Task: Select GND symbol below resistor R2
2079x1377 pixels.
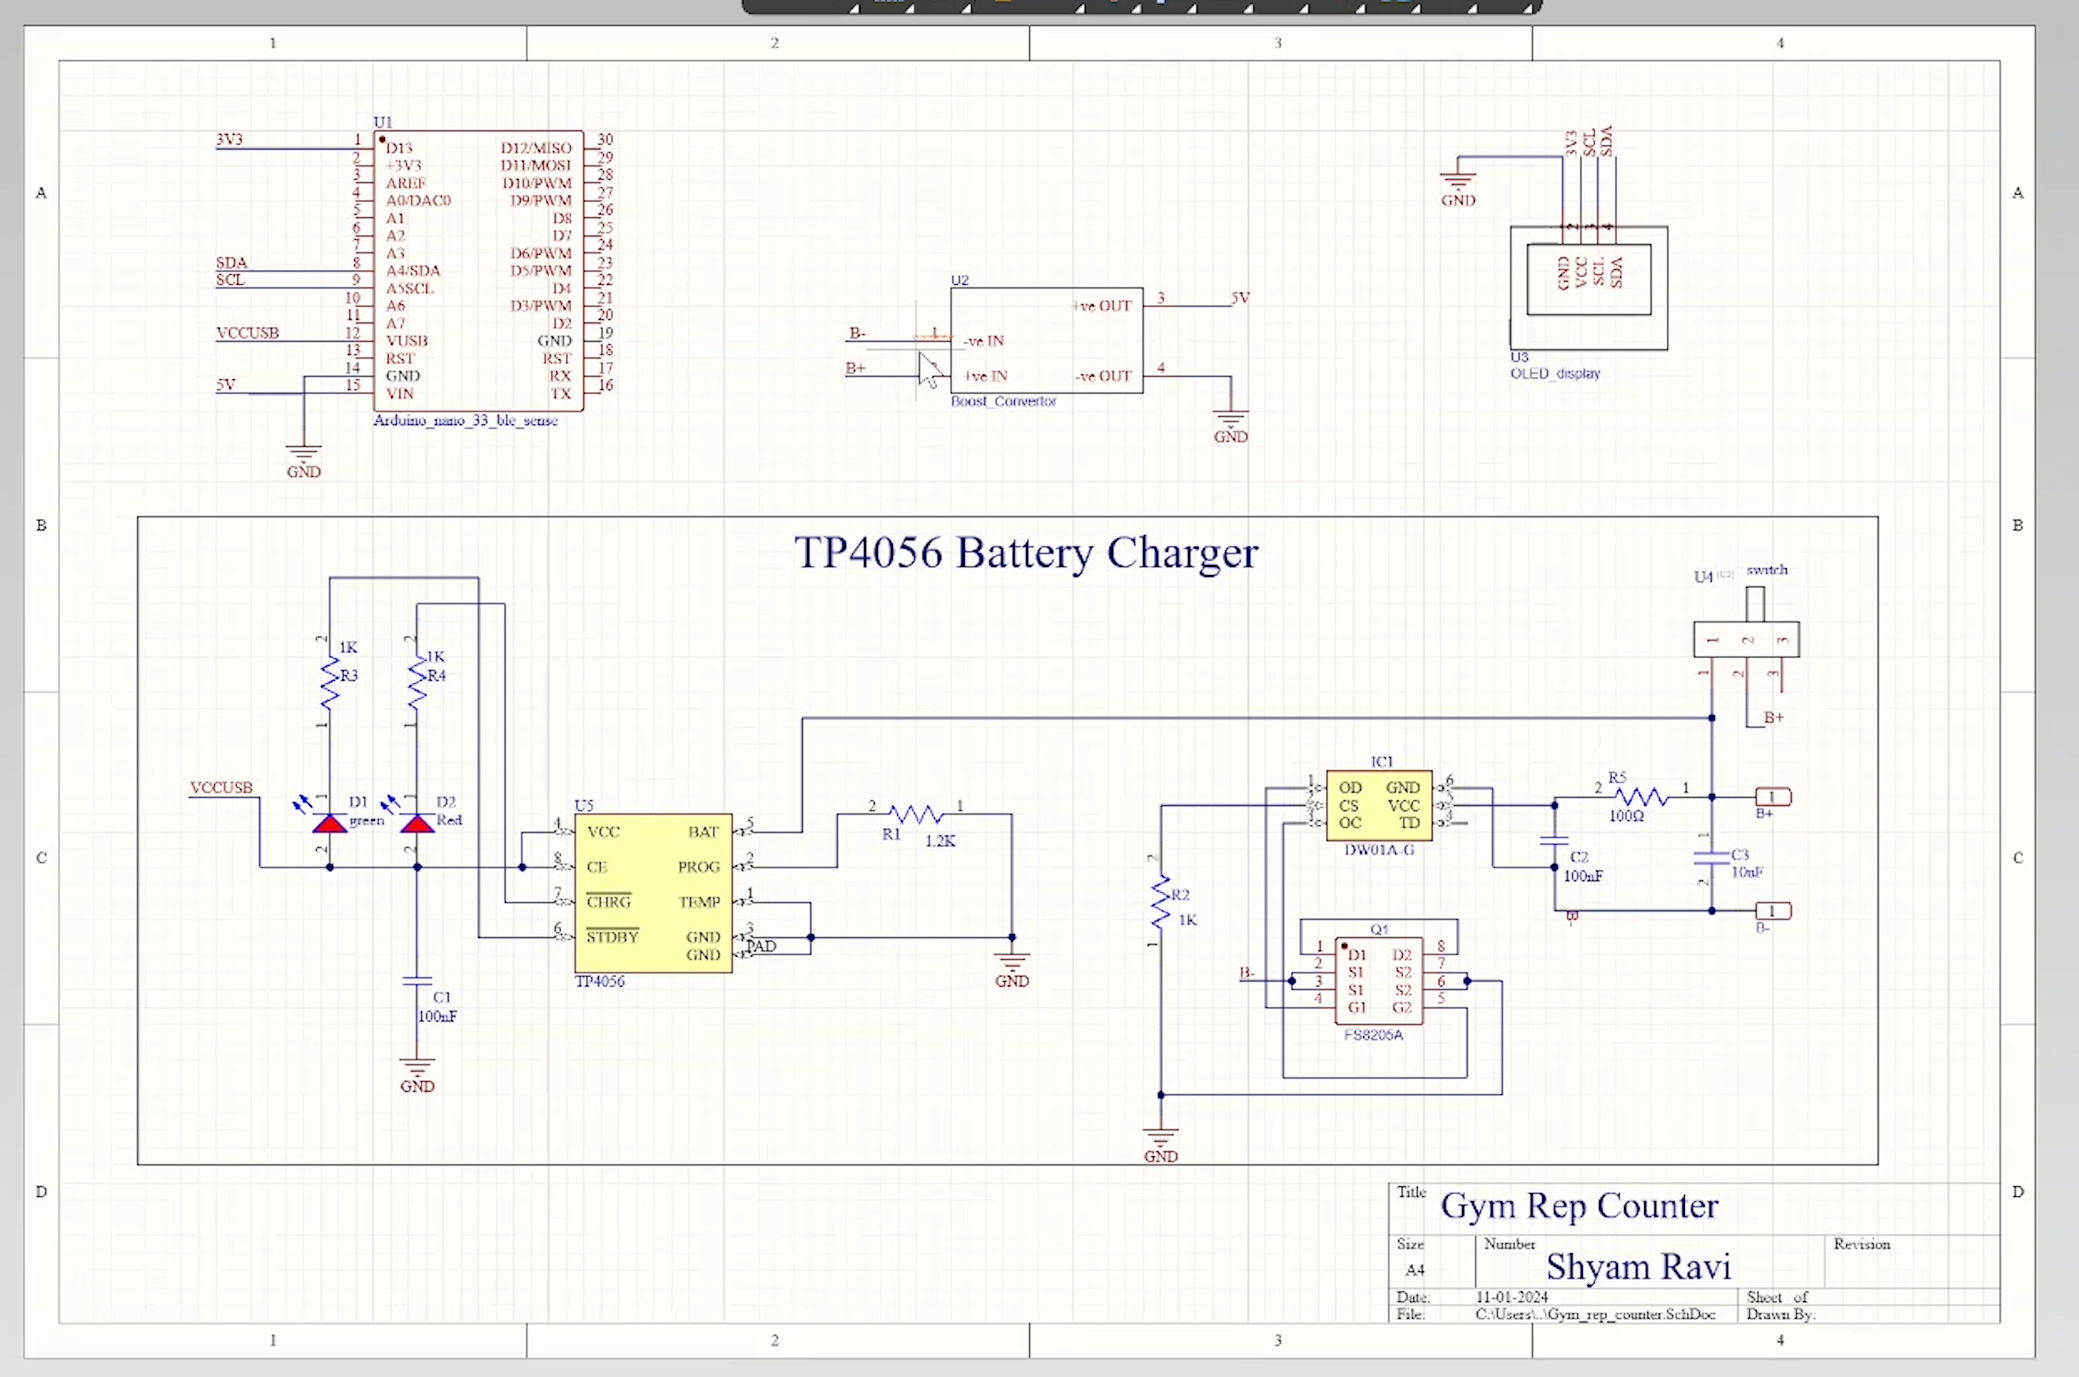Action: point(1160,1145)
